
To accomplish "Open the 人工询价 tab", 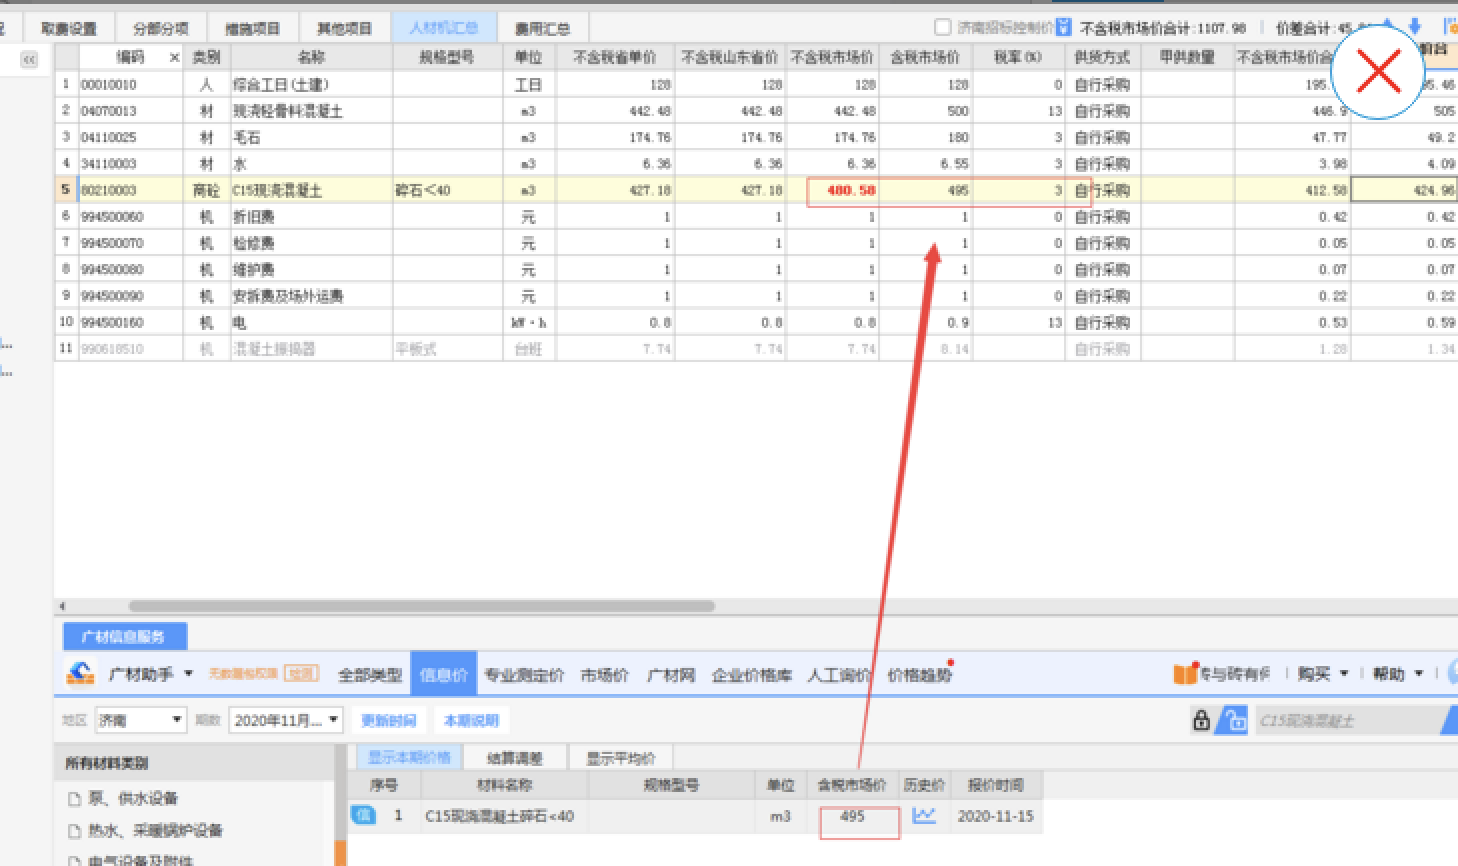I will click(840, 675).
